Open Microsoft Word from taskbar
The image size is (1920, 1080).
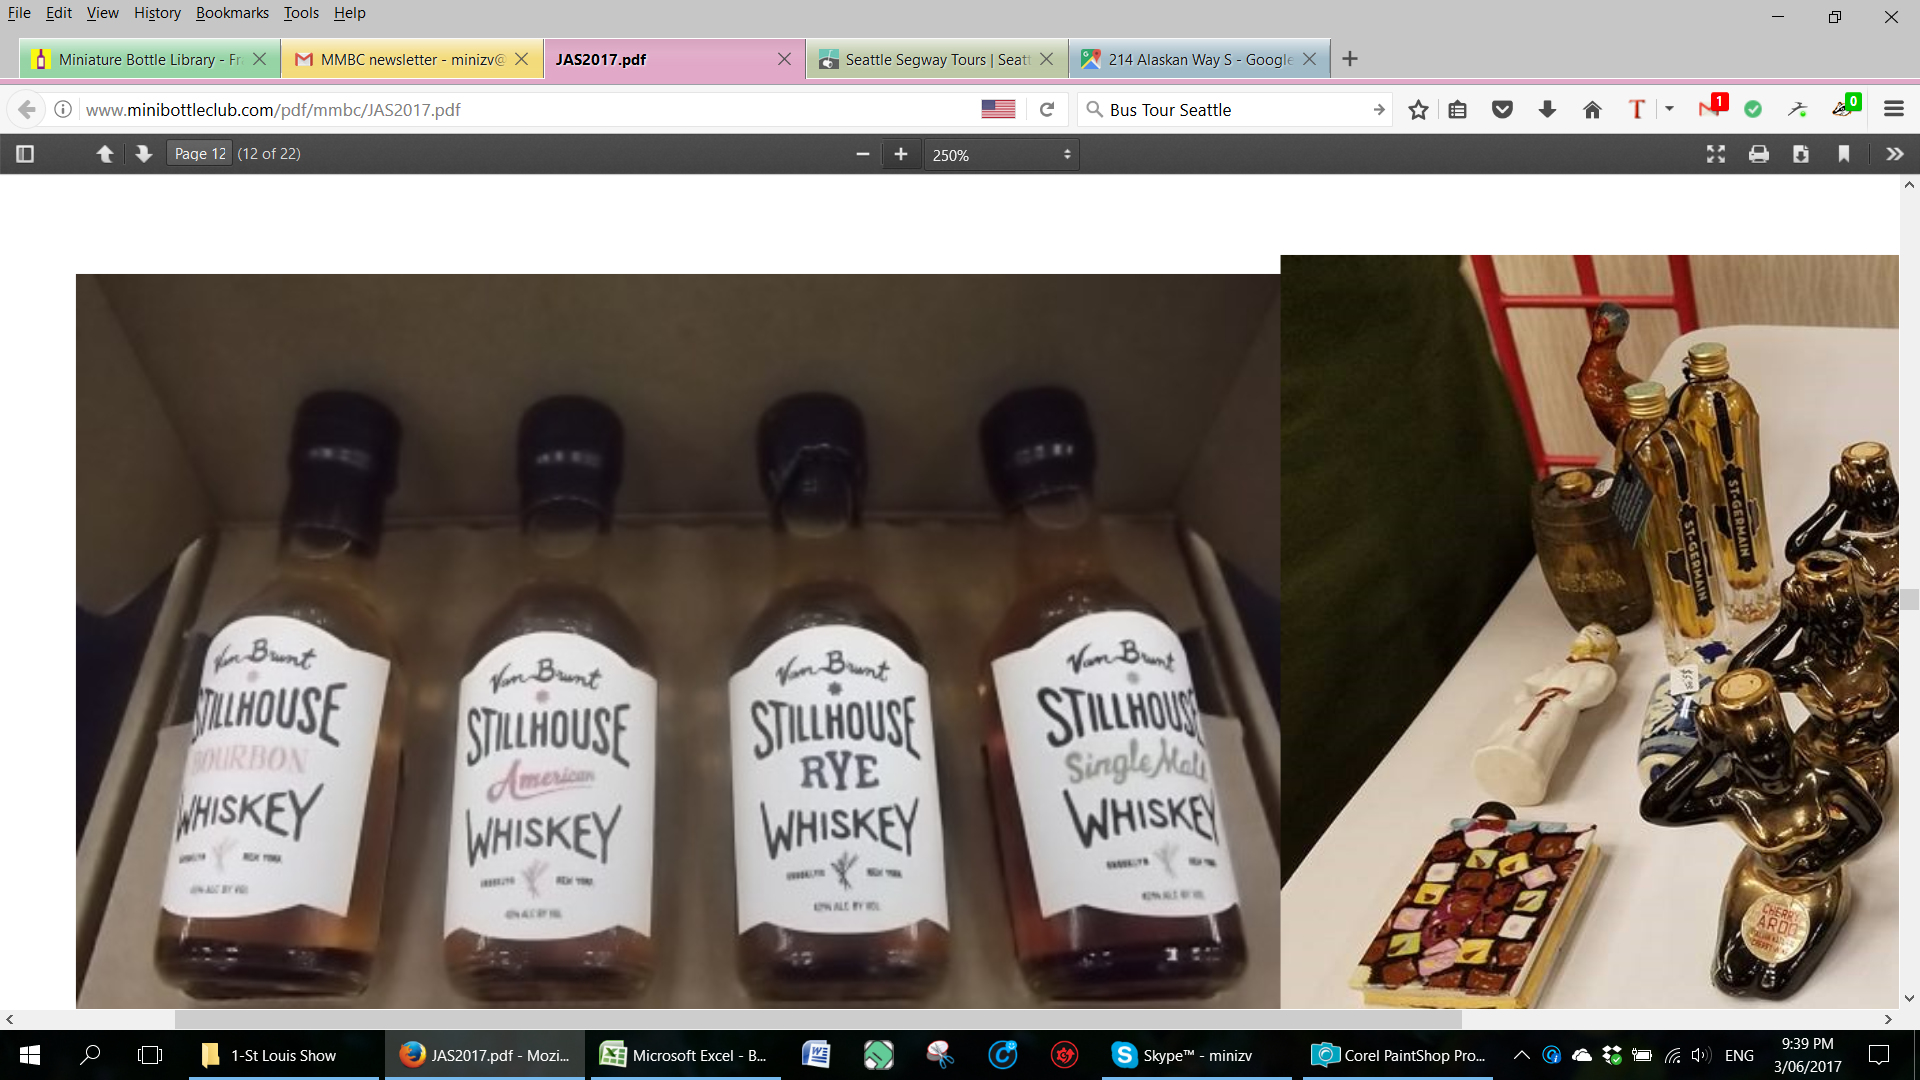tap(816, 1055)
